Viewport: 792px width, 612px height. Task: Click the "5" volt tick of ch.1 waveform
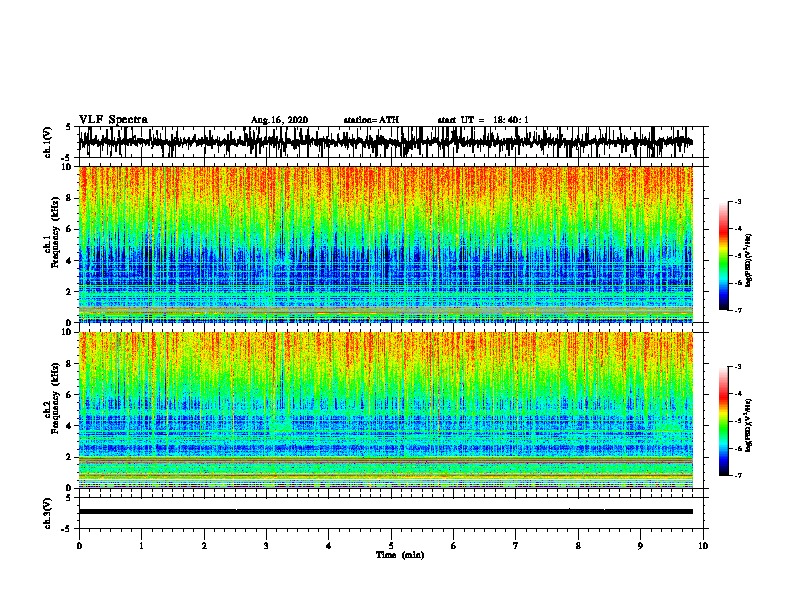pyautogui.click(x=69, y=127)
